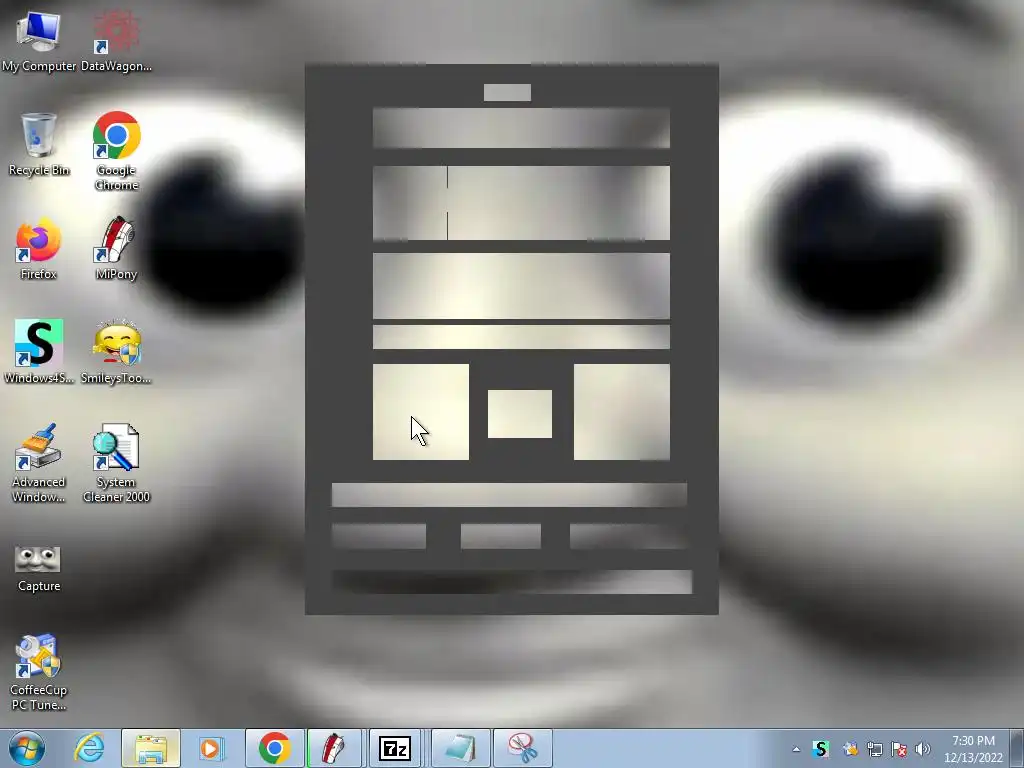
Task: Open Windows Explorer from the taskbar
Action: coord(150,748)
